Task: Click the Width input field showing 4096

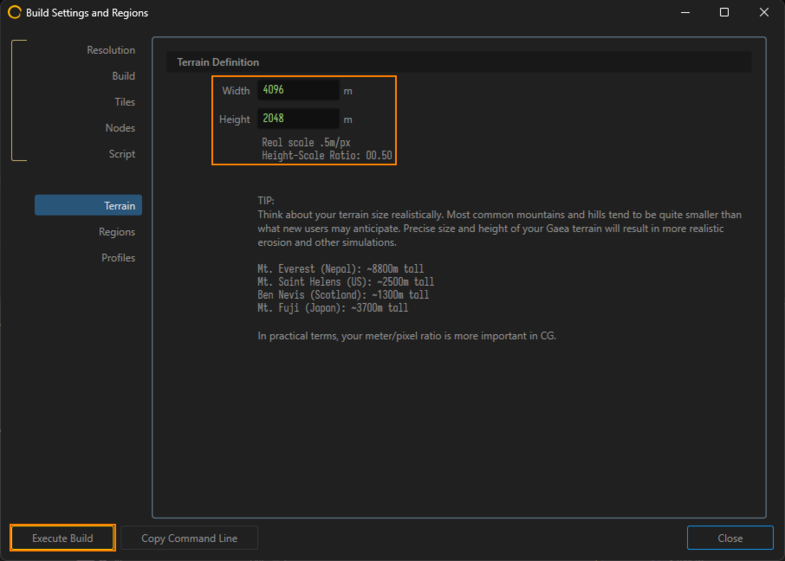Action: coord(298,90)
